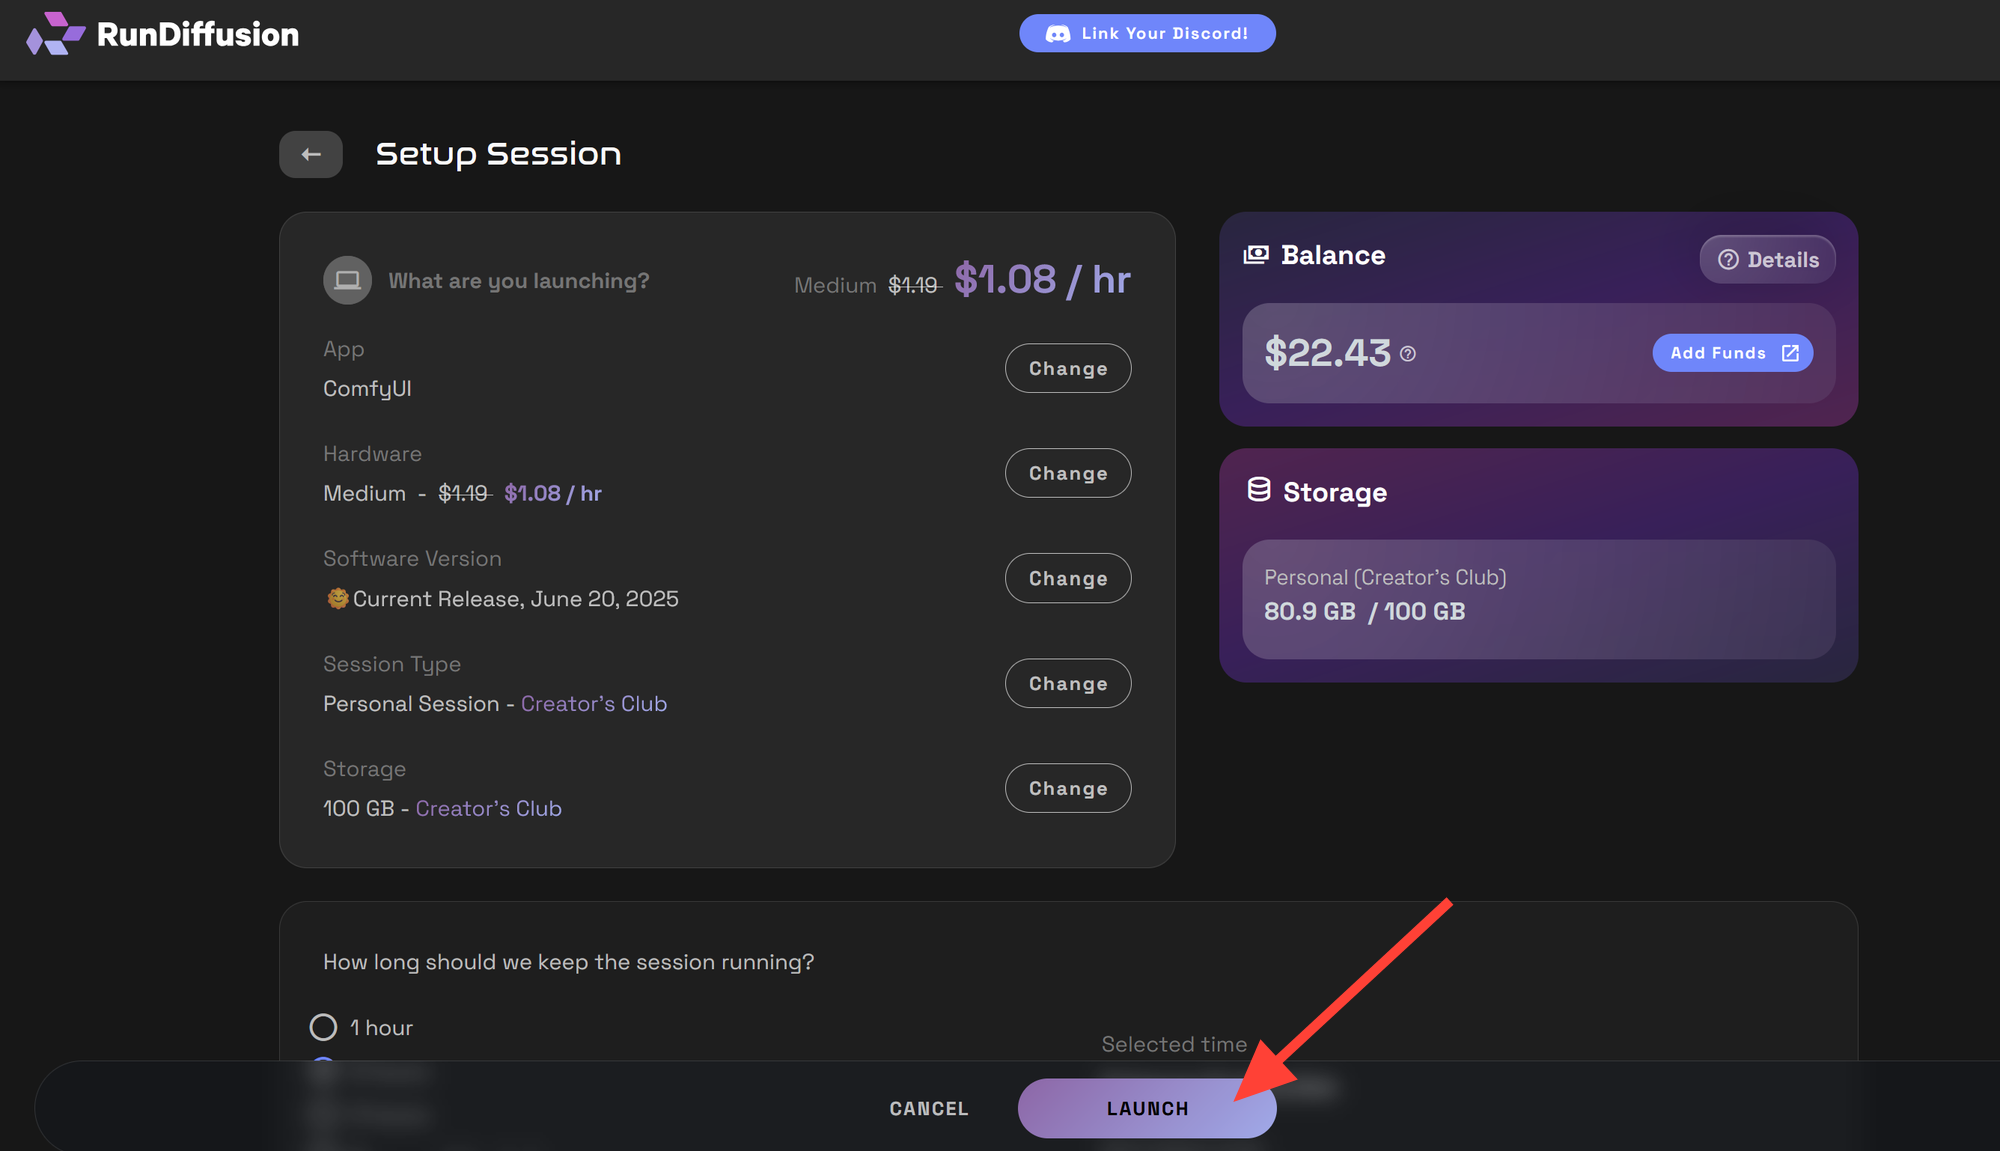This screenshot has width=2000, height=1151.
Task: Click the Discord icon in the header
Action: 1058,34
